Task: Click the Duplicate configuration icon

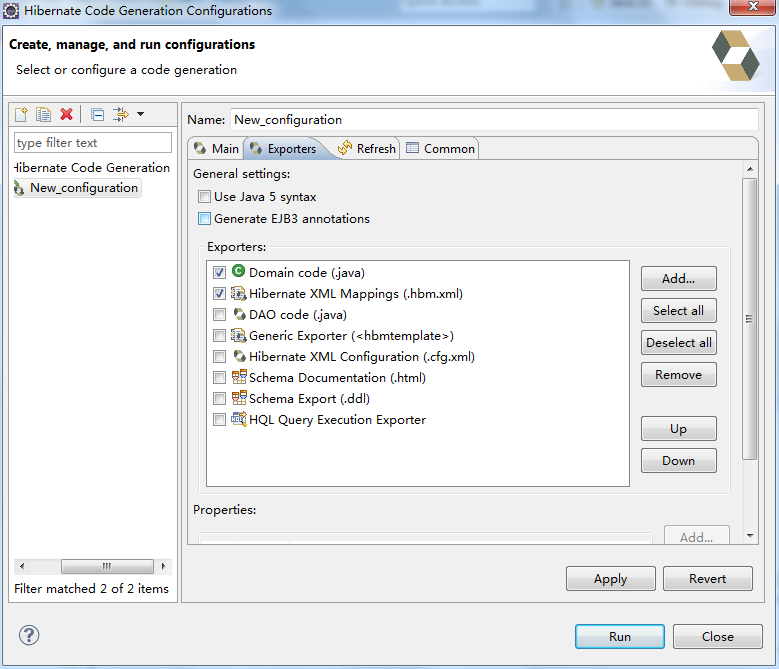Action: pyautogui.click(x=43, y=115)
